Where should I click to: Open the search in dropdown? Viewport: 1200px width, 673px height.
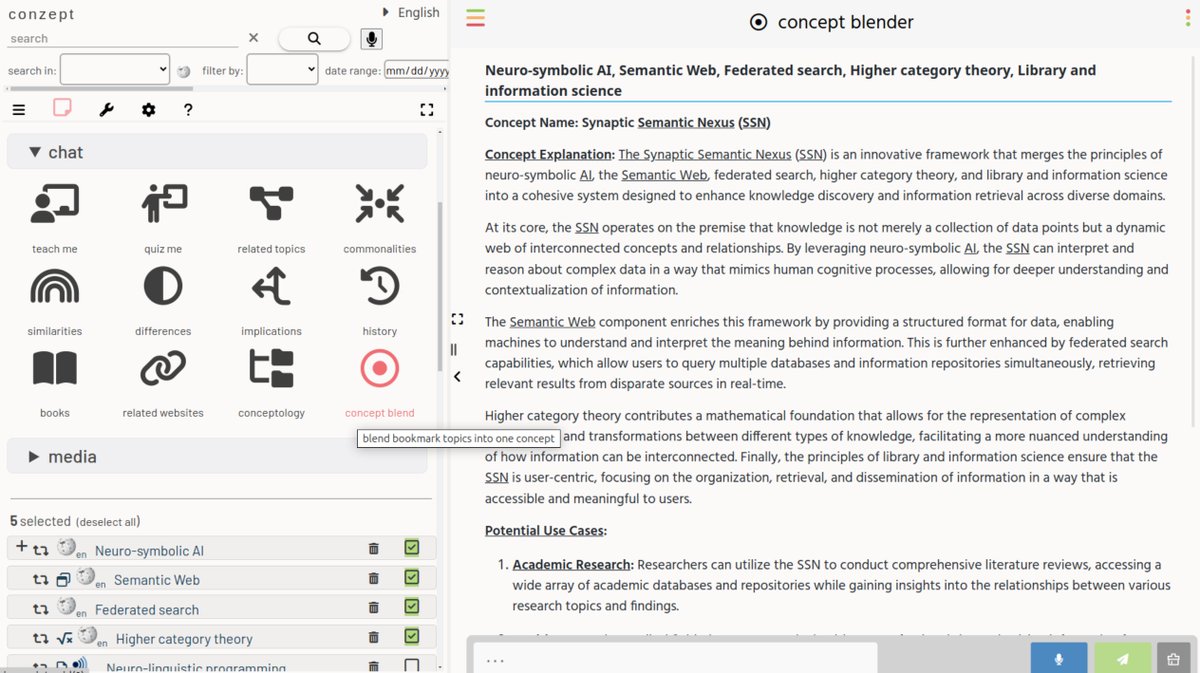(x=115, y=69)
